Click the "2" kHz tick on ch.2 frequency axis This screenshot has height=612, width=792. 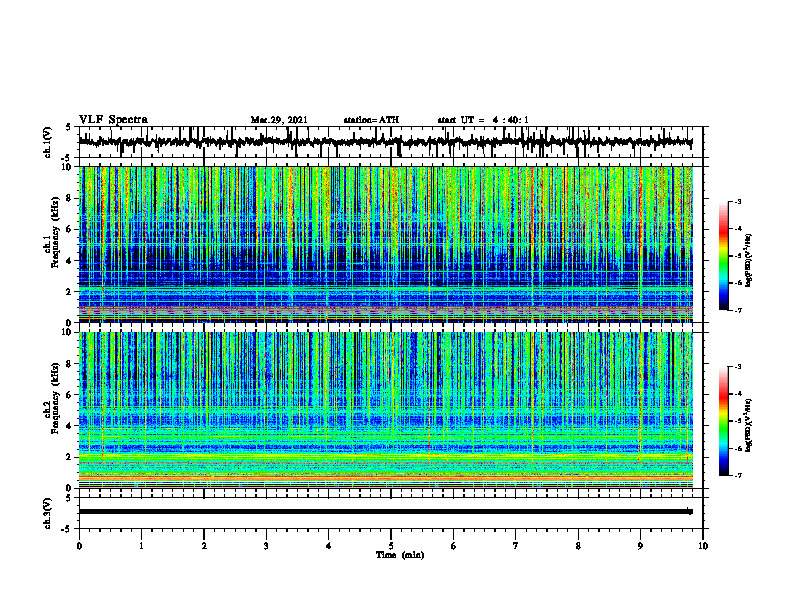[69, 457]
